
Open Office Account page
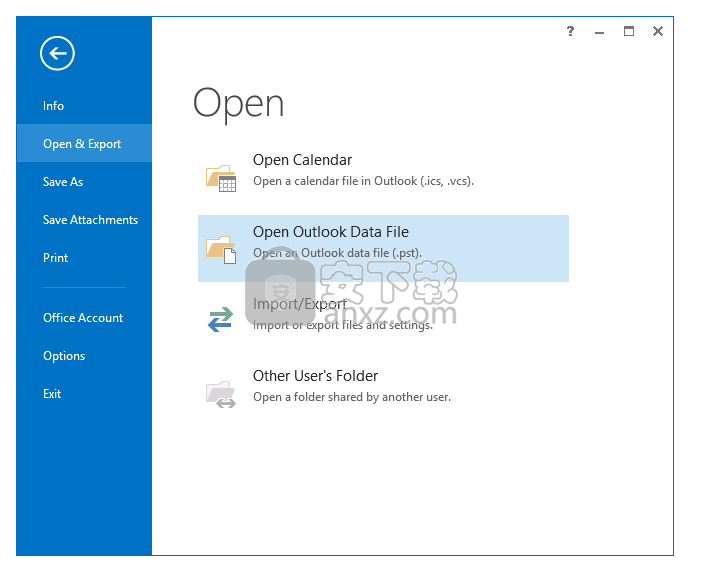[x=84, y=318]
